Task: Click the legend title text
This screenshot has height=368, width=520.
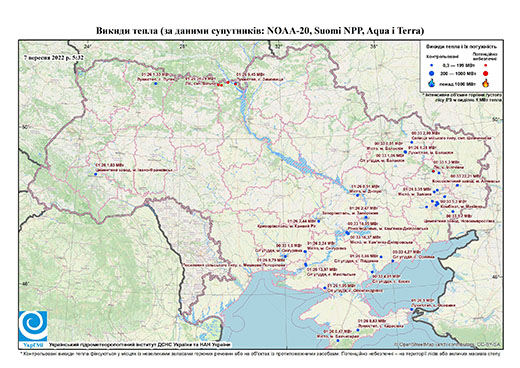Action: (x=461, y=47)
